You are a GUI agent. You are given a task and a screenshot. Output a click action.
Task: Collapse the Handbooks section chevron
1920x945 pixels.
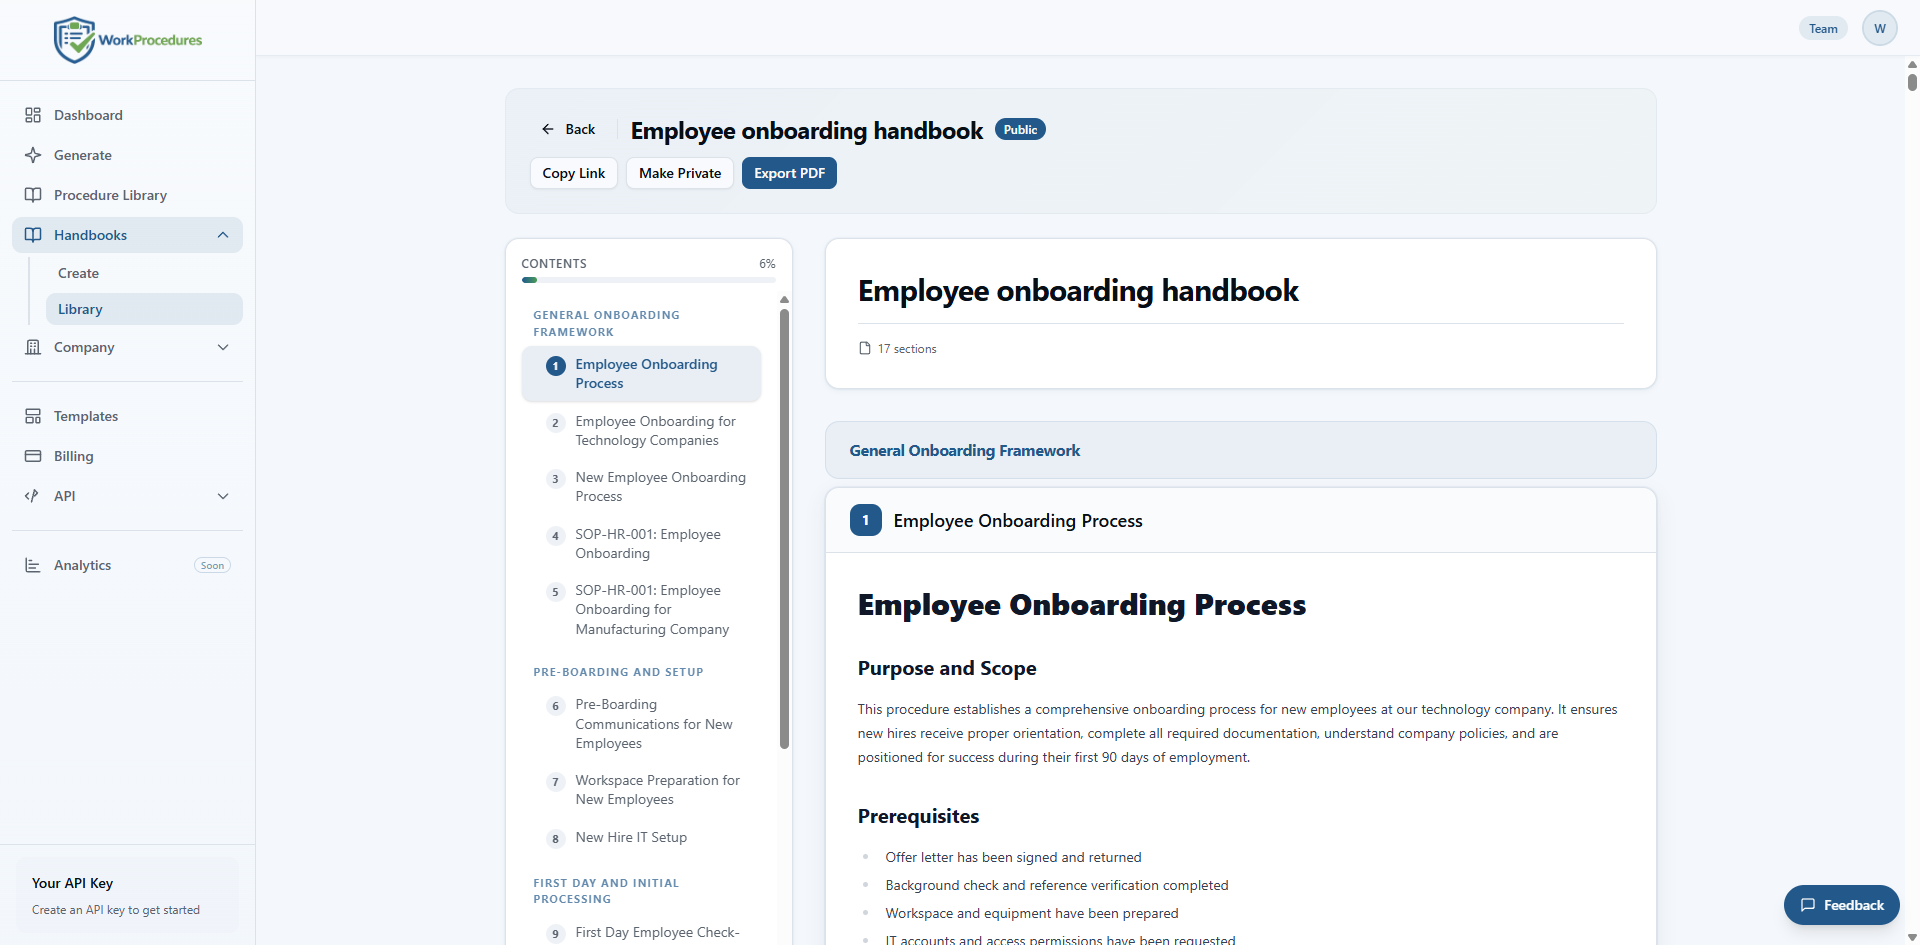pos(223,235)
